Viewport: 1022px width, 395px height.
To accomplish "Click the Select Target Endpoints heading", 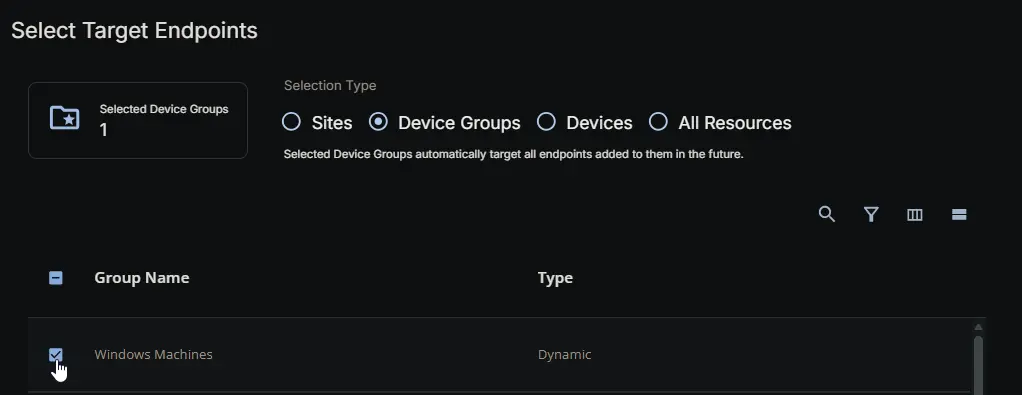I will coord(134,31).
